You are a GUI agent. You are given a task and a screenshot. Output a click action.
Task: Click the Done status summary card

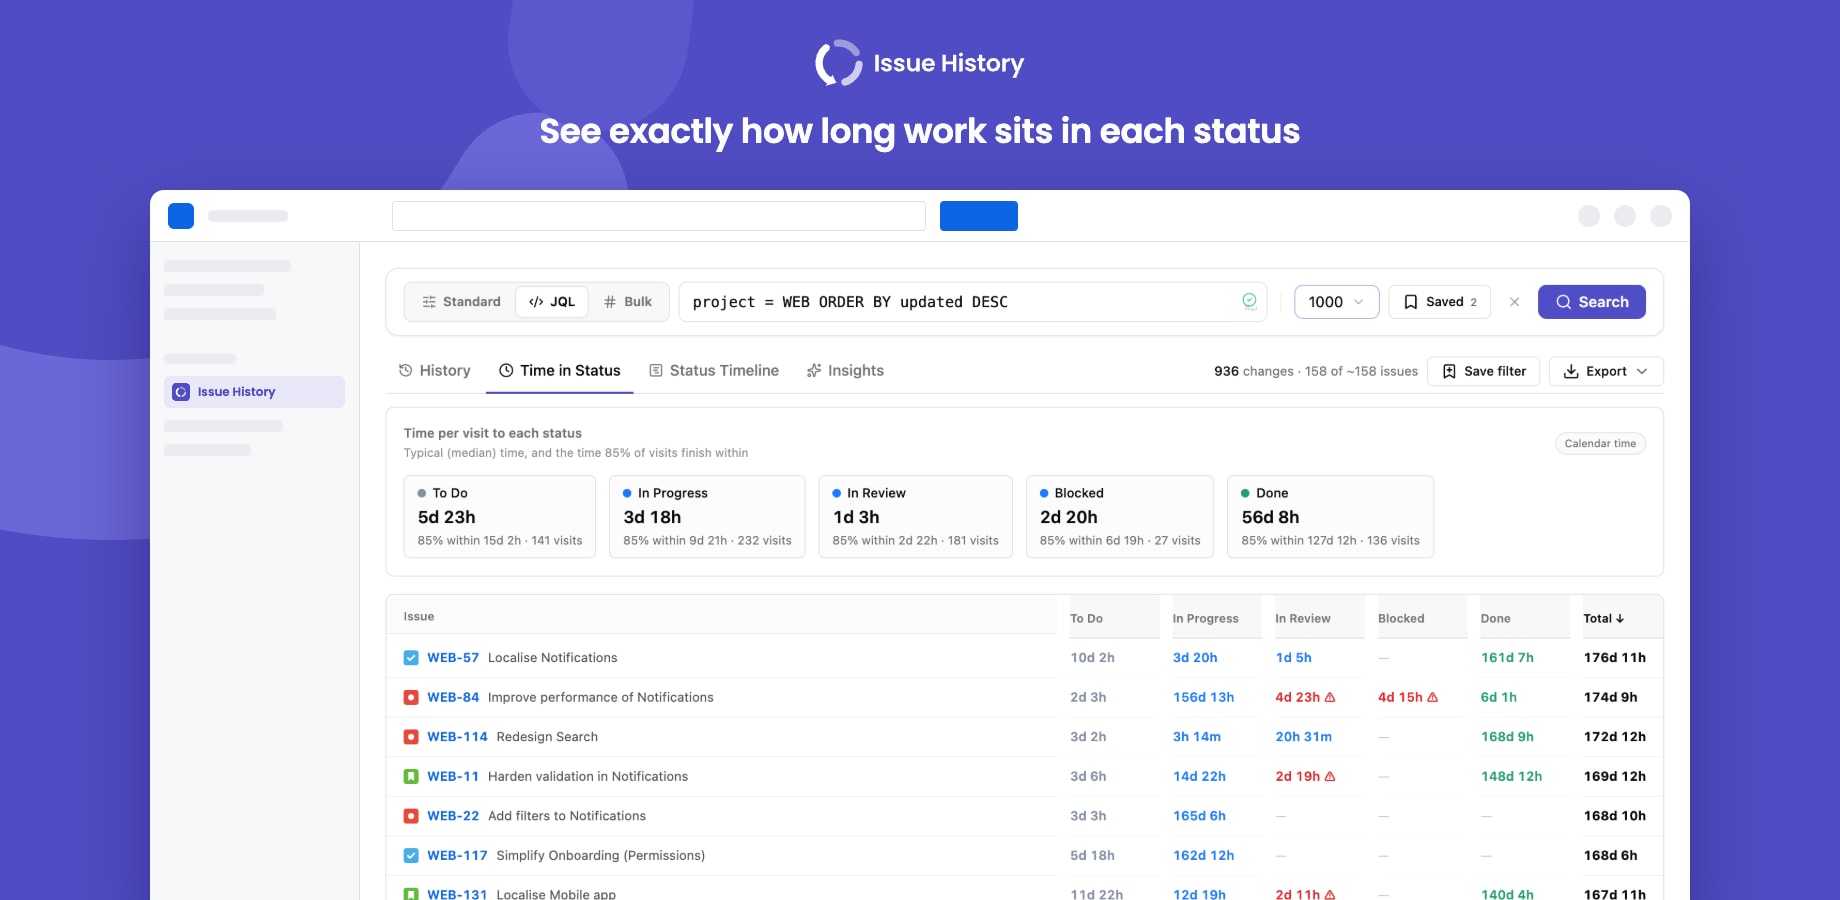coord(1330,517)
